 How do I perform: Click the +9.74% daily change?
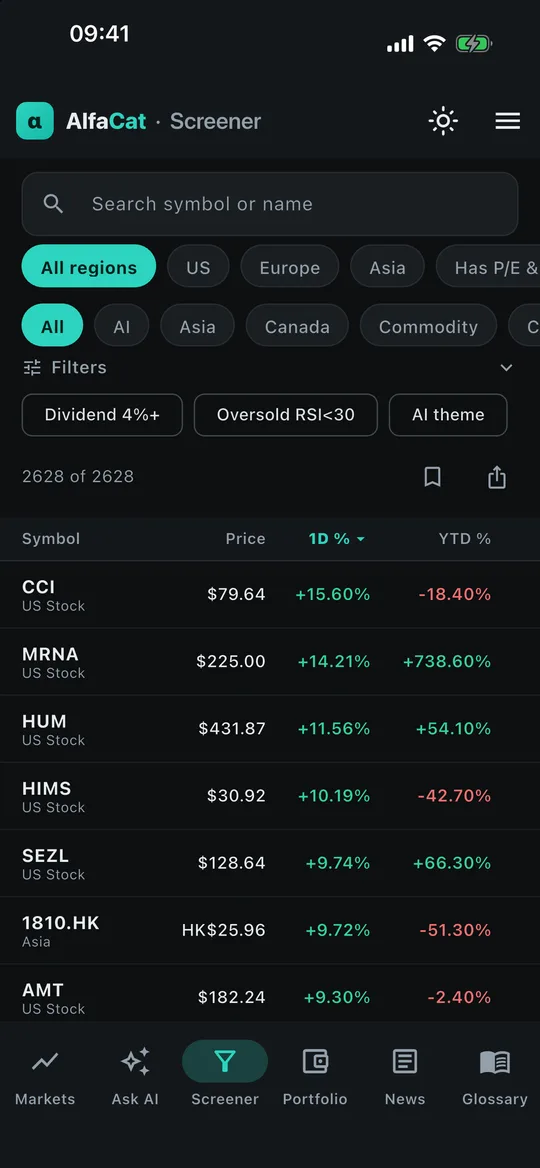(337, 863)
